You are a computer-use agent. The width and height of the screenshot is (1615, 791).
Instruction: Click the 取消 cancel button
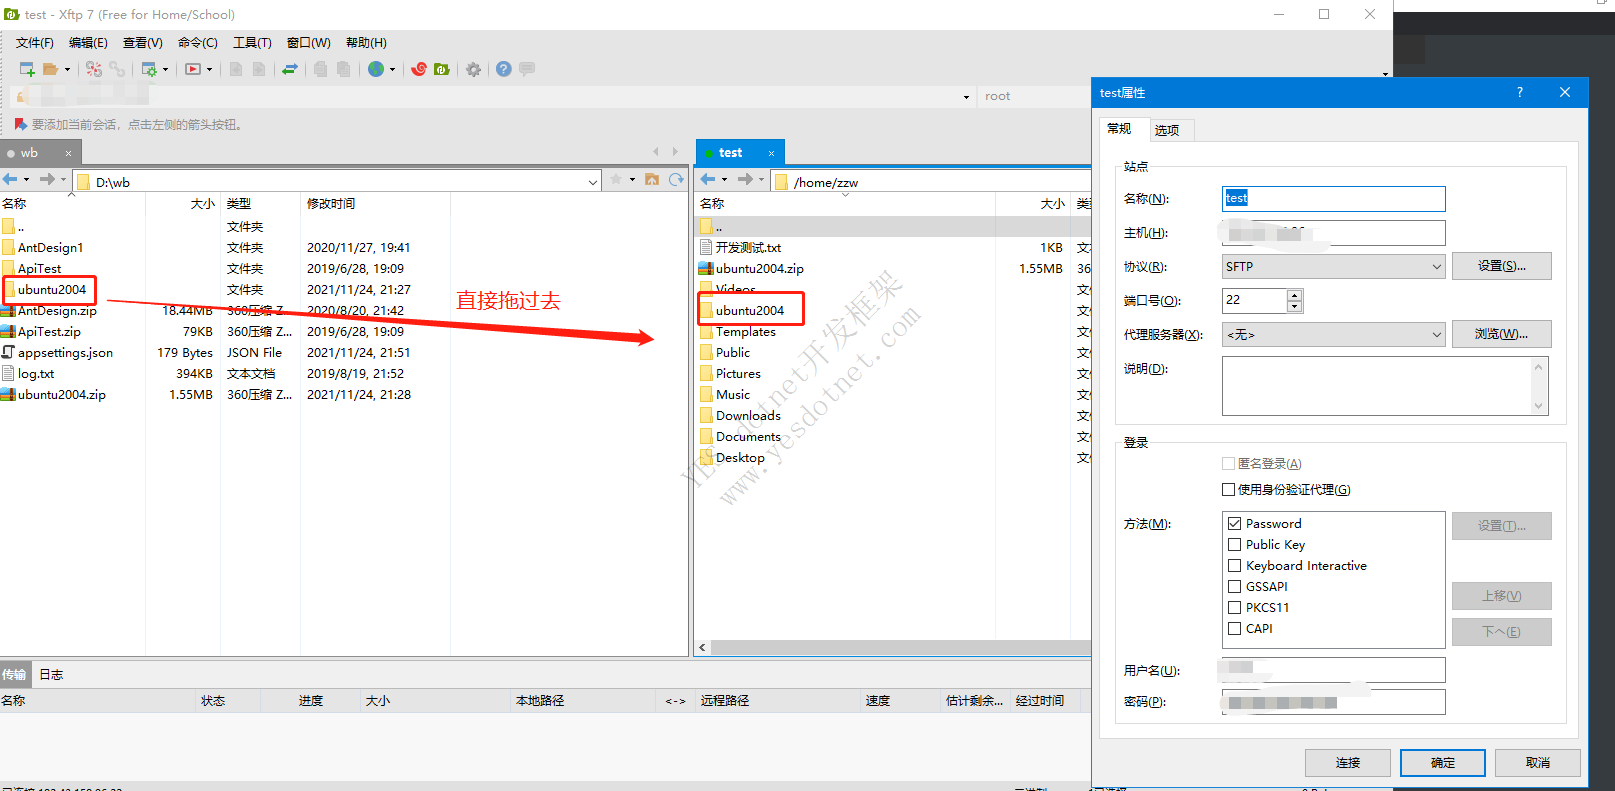pos(1538,763)
